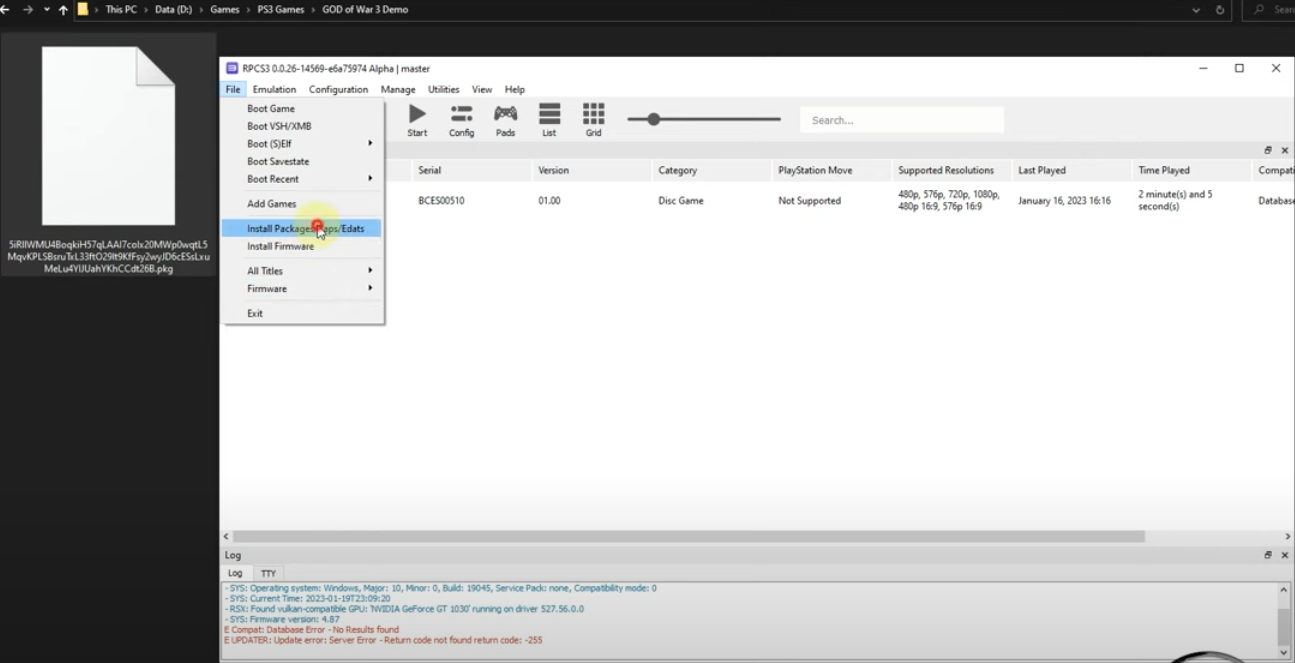Image resolution: width=1295 pixels, height=663 pixels.
Task: Select the BCES00510 serial cell
Action: (x=441, y=201)
